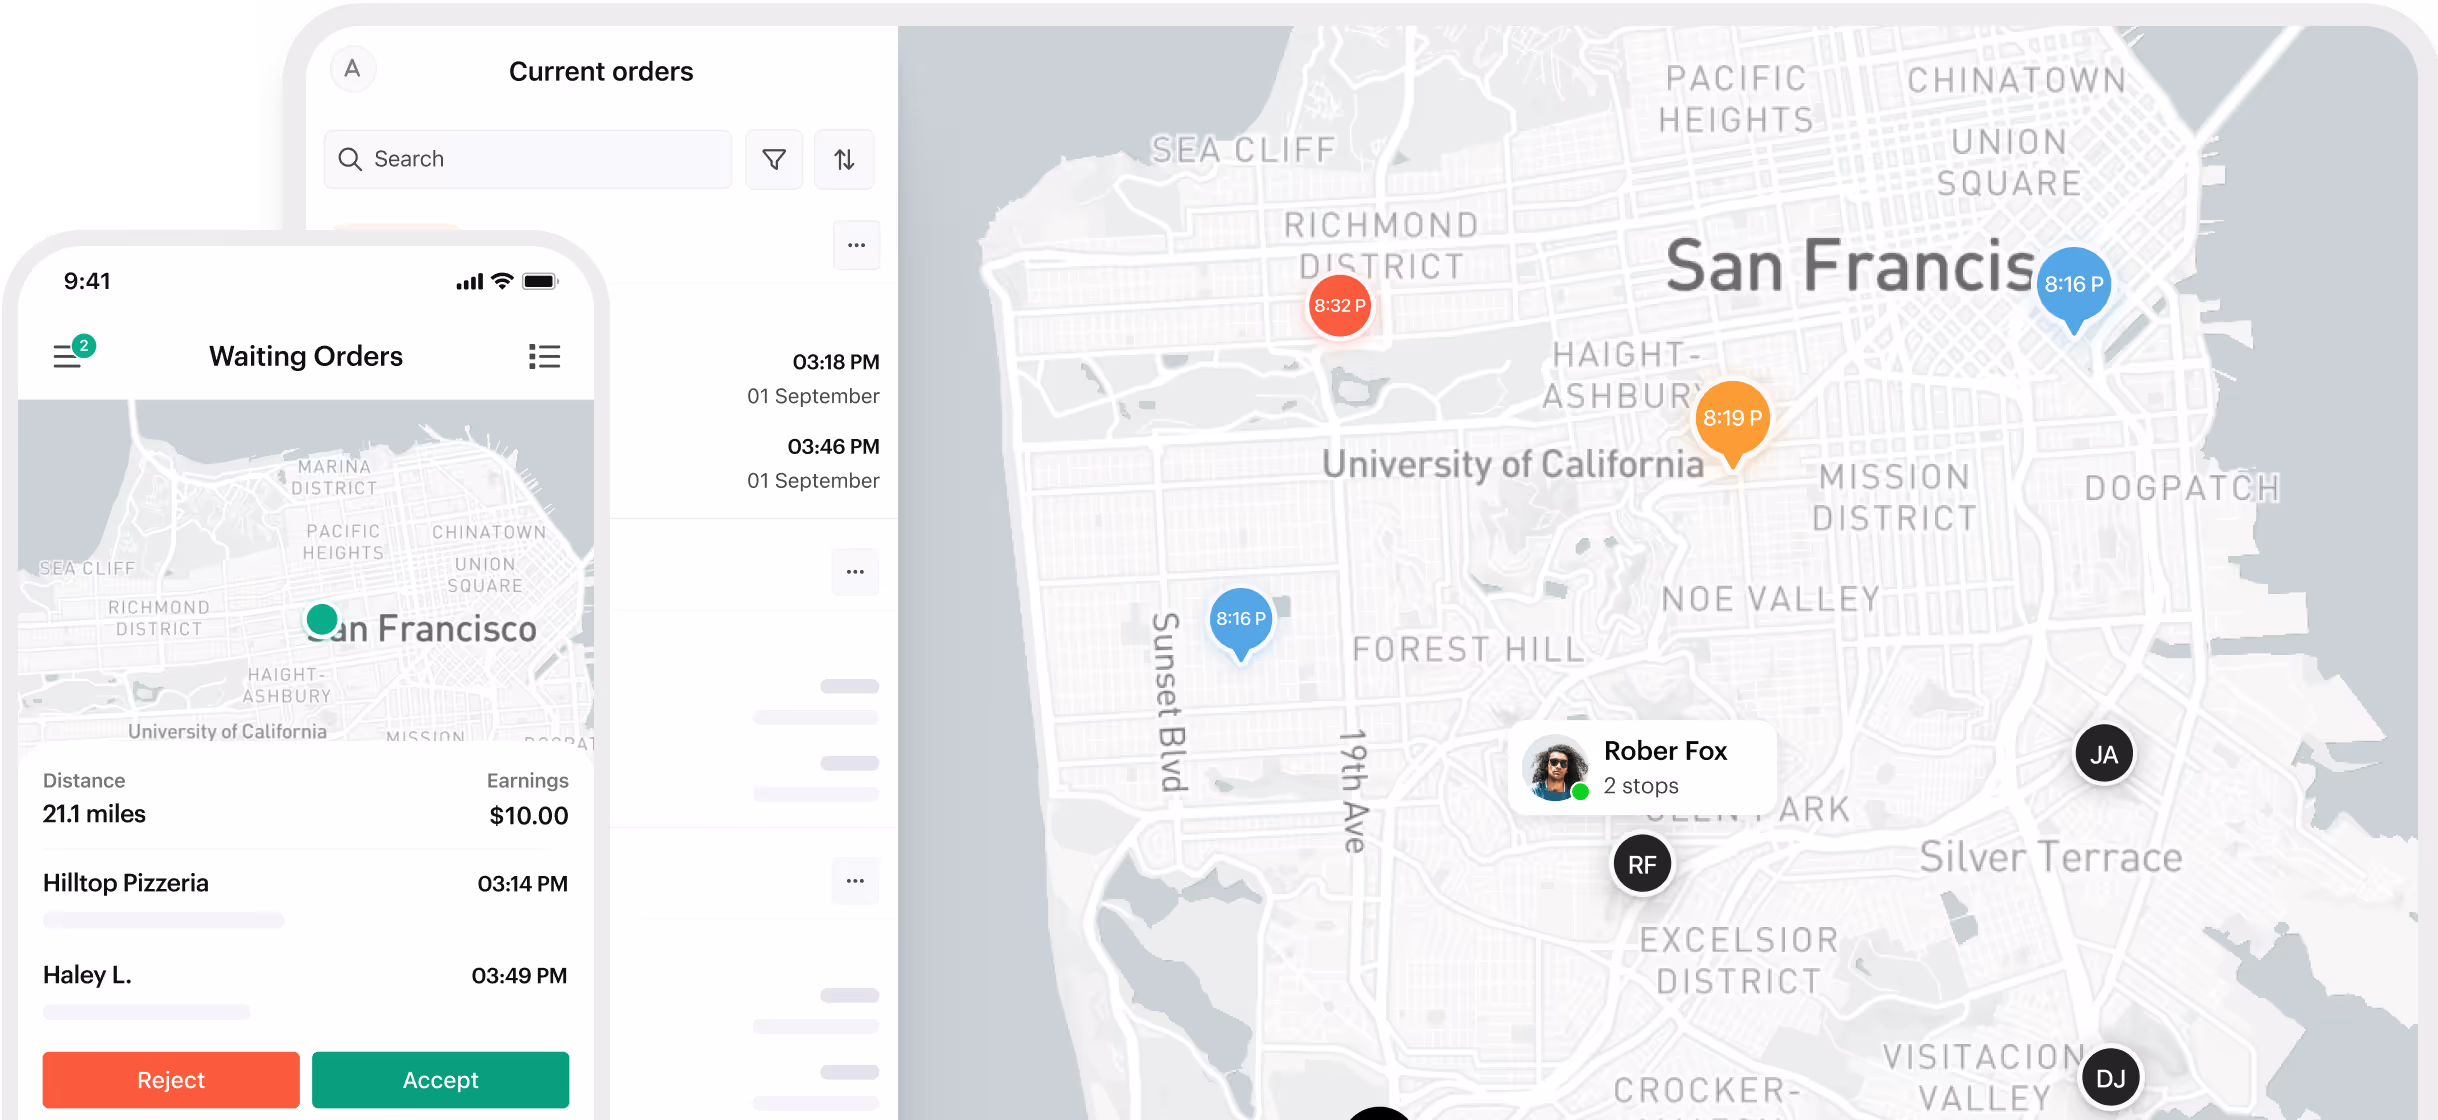This screenshot has width=2438, height=1120.
Task: Open the first order's three-dot menu above 03:18 PM
Action: pos(857,245)
